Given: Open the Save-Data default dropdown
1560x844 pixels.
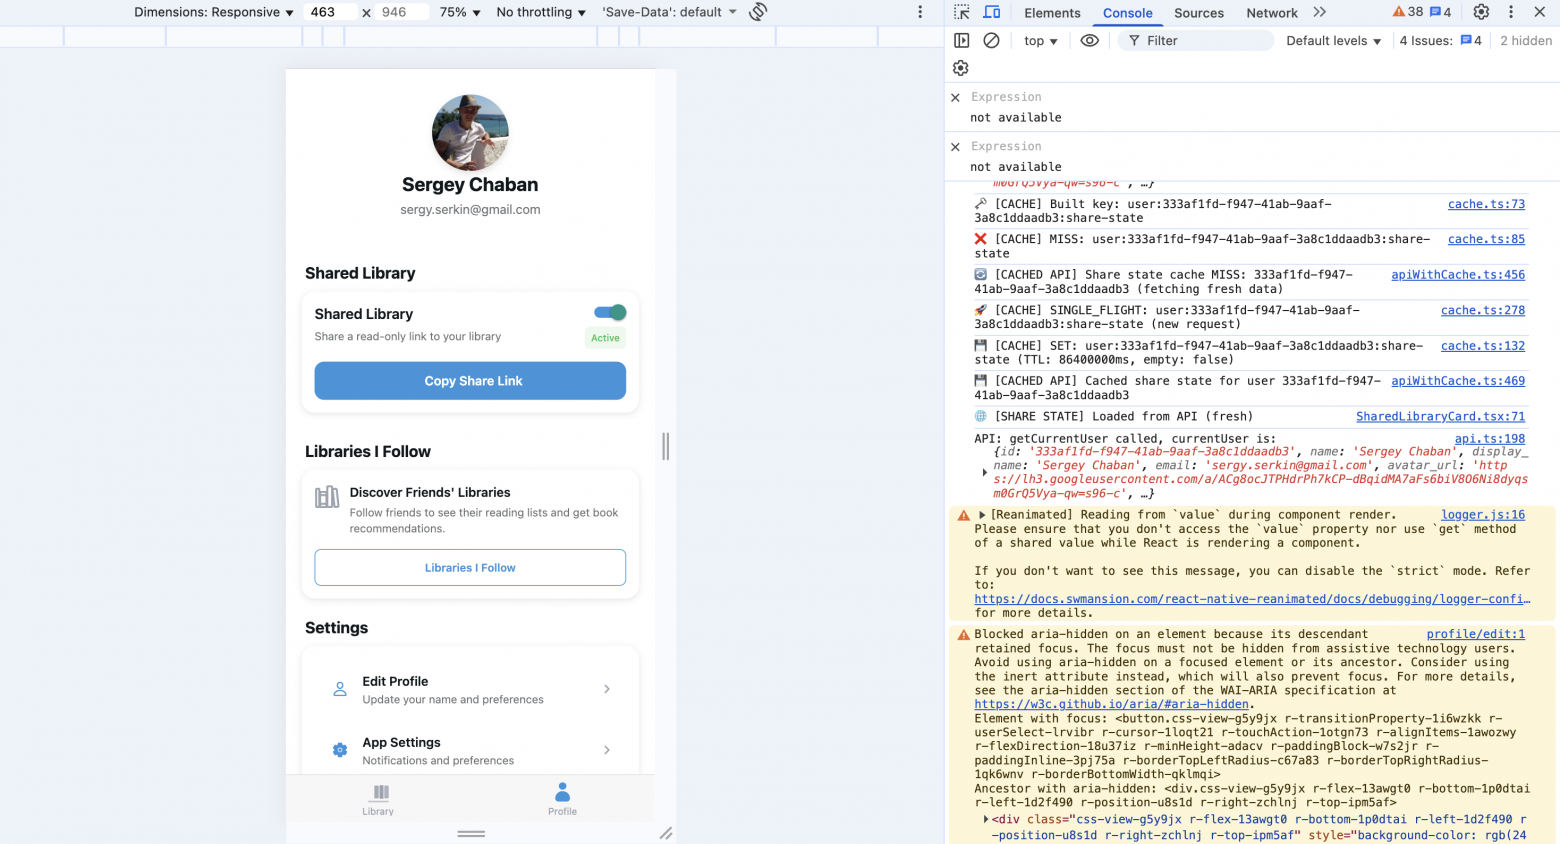Looking at the screenshot, I should (x=669, y=12).
